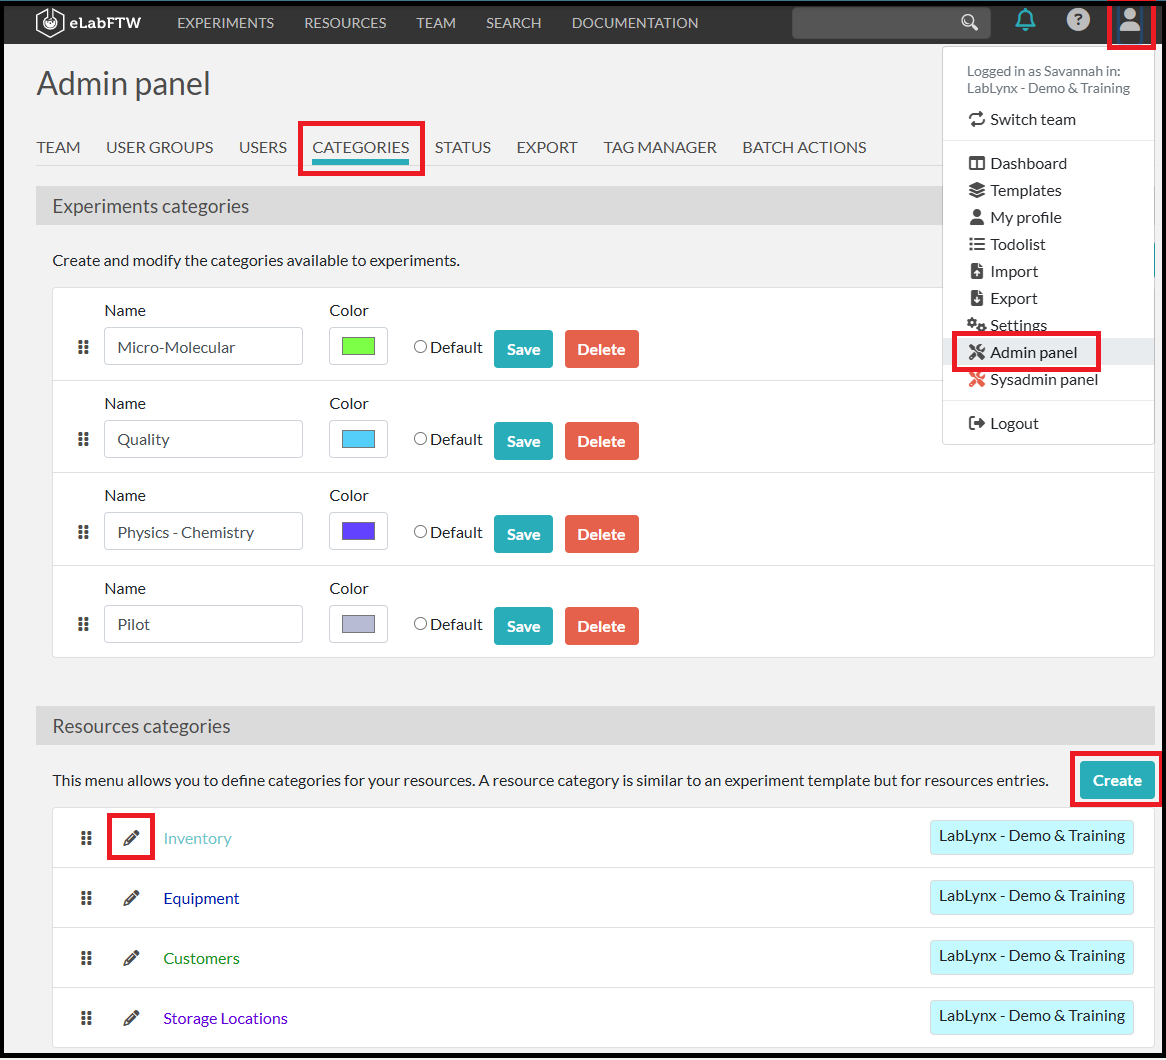The width and height of the screenshot is (1166, 1060).
Task: Edit the Inventory category with pencil icon
Action: pyautogui.click(x=131, y=838)
